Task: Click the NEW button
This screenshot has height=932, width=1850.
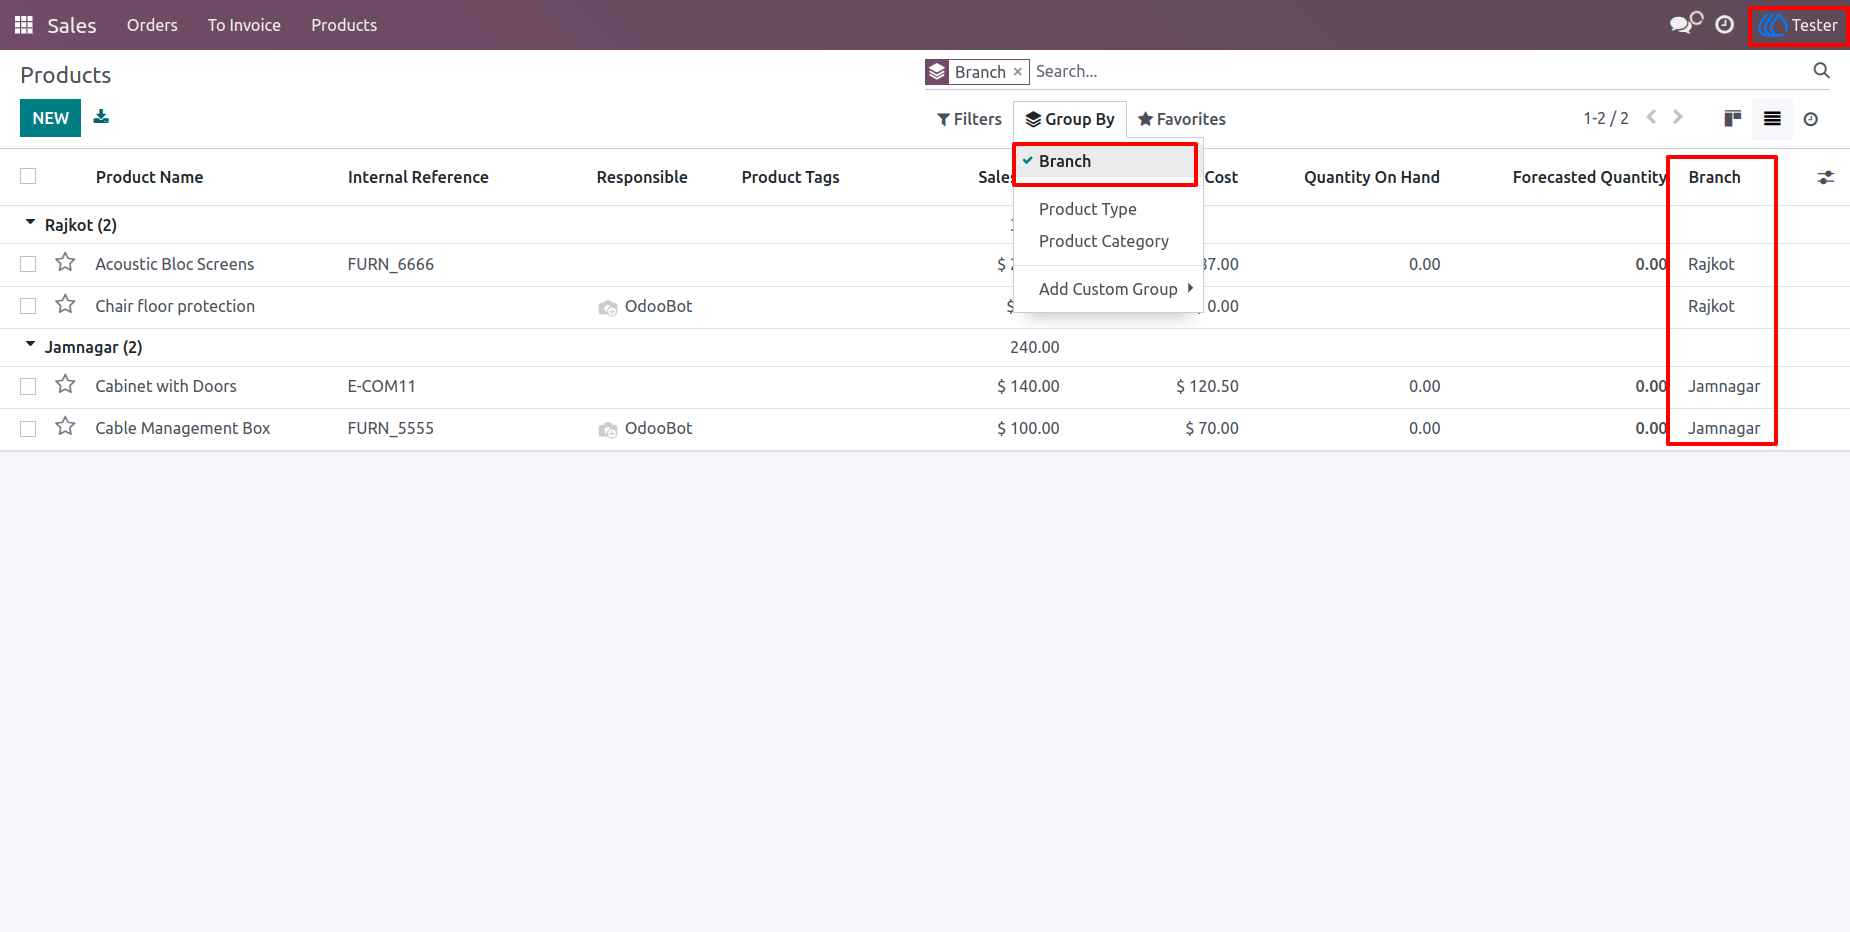Action: pyautogui.click(x=50, y=118)
